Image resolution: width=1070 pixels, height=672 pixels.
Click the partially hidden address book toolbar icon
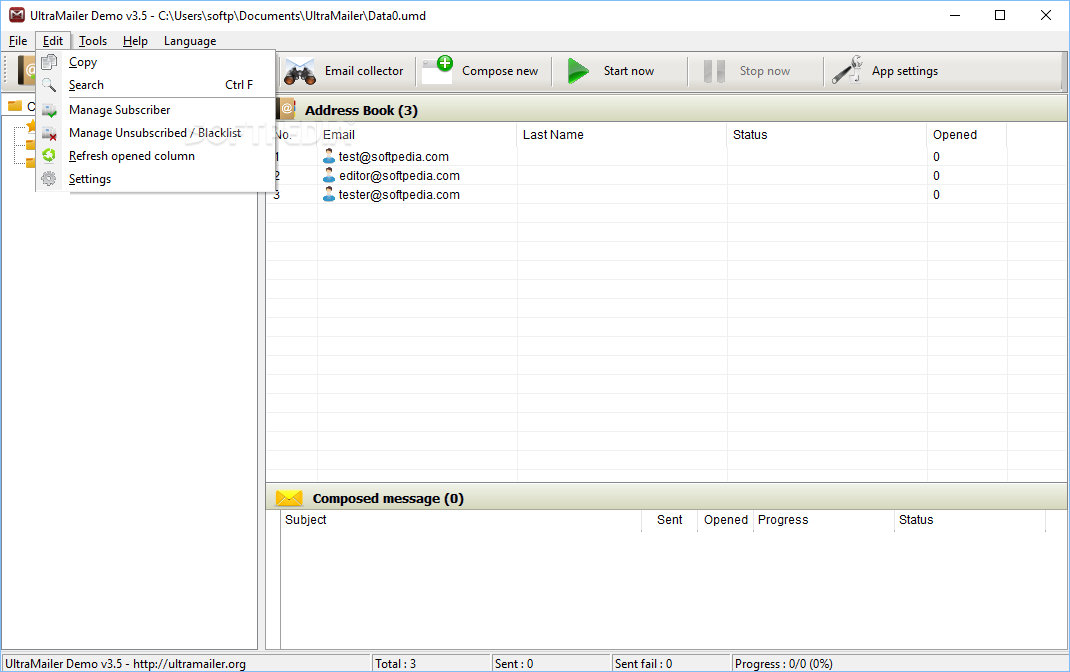pos(27,70)
